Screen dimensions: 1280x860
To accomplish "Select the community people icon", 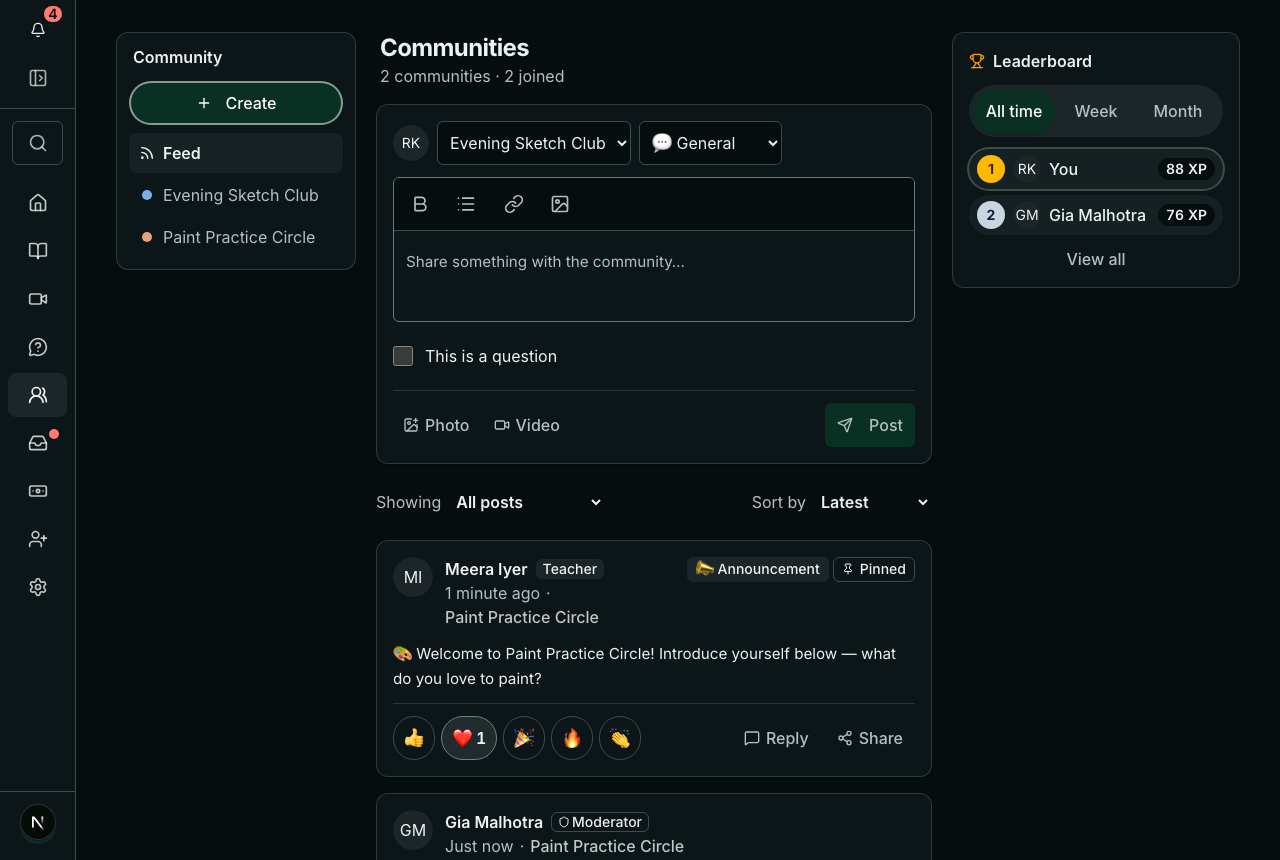I will tap(38, 395).
